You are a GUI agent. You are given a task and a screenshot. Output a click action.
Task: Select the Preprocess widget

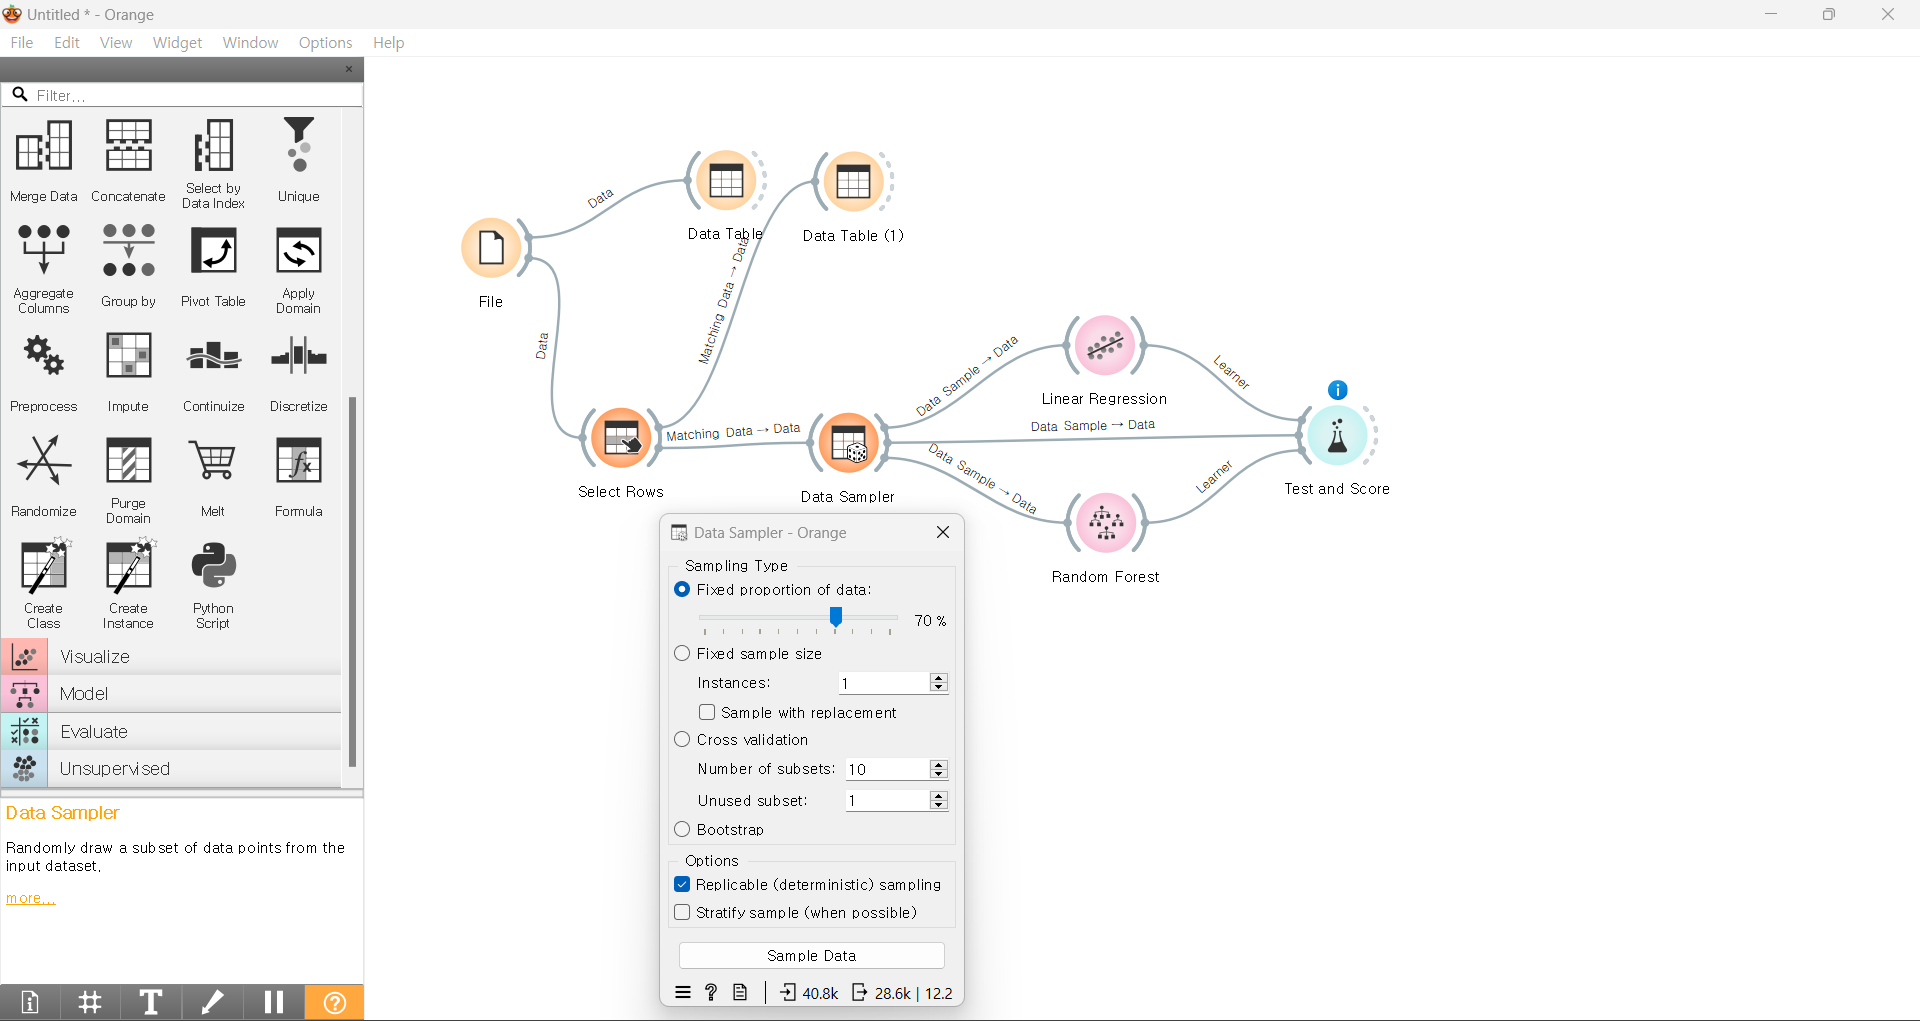[43, 370]
